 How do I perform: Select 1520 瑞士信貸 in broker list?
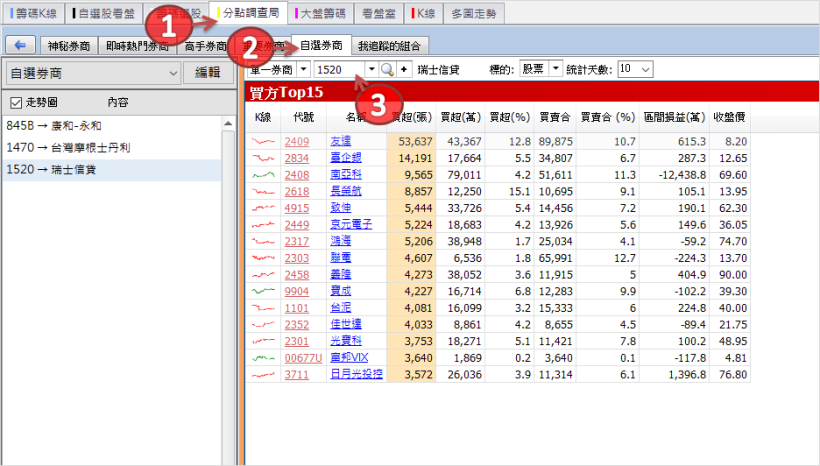pos(111,170)
